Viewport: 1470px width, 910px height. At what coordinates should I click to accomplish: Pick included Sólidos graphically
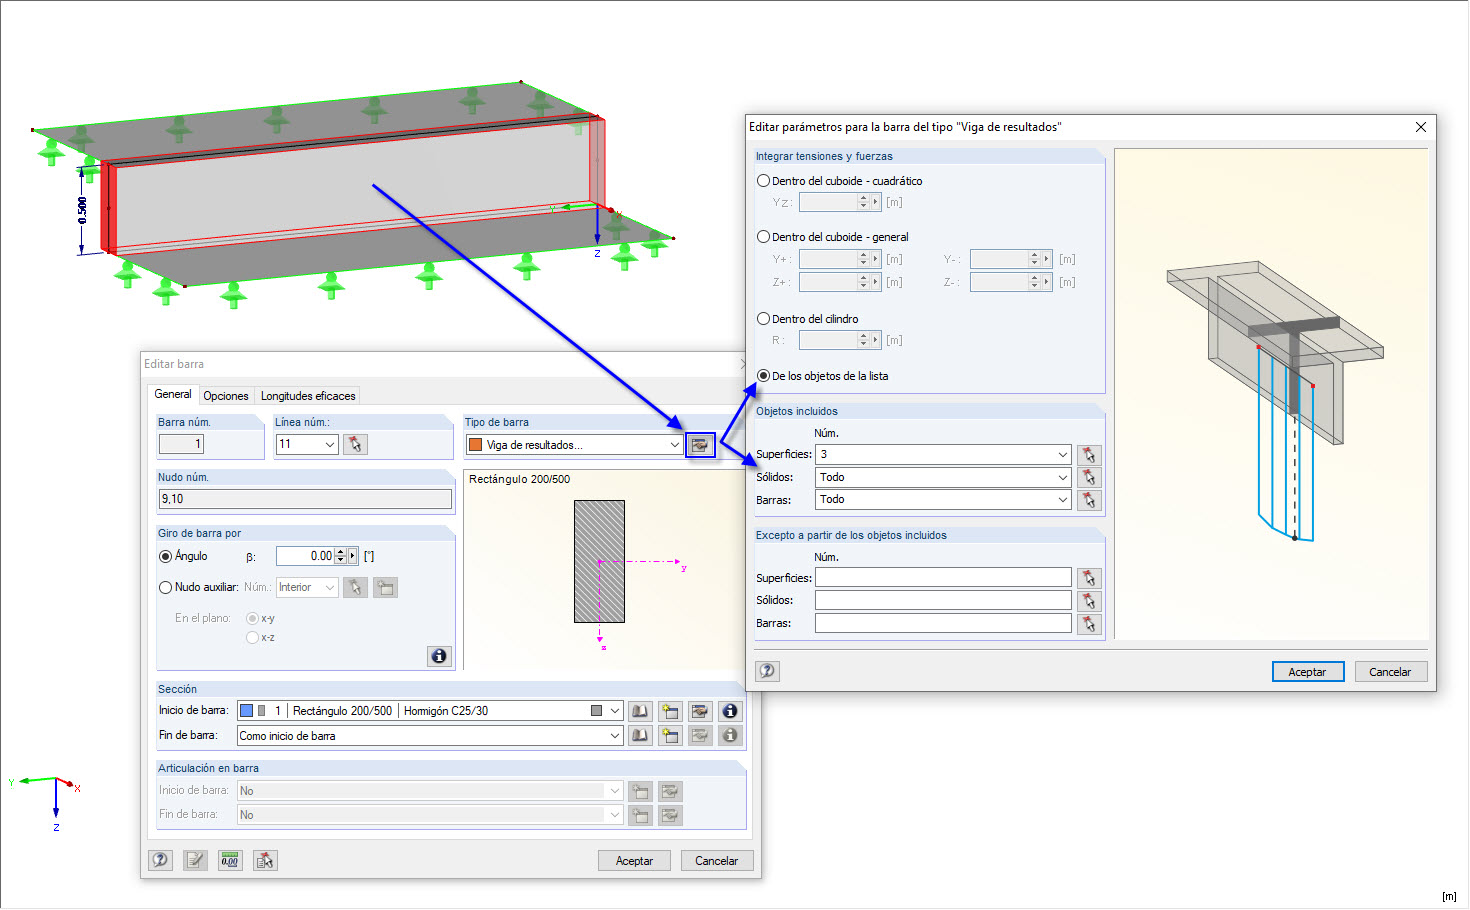coord(1089,478)
